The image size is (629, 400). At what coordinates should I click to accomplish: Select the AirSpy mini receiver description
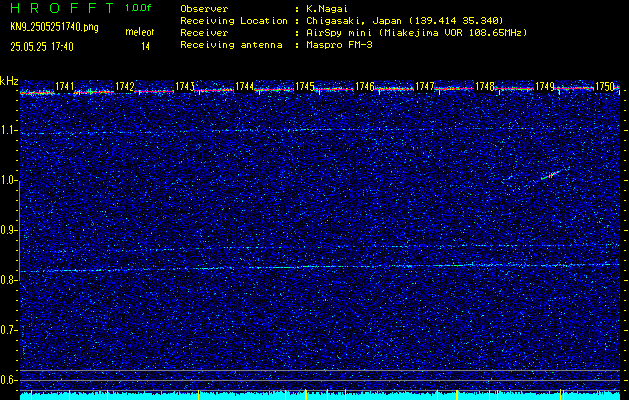pyautogui.click(x=416, y=33)
